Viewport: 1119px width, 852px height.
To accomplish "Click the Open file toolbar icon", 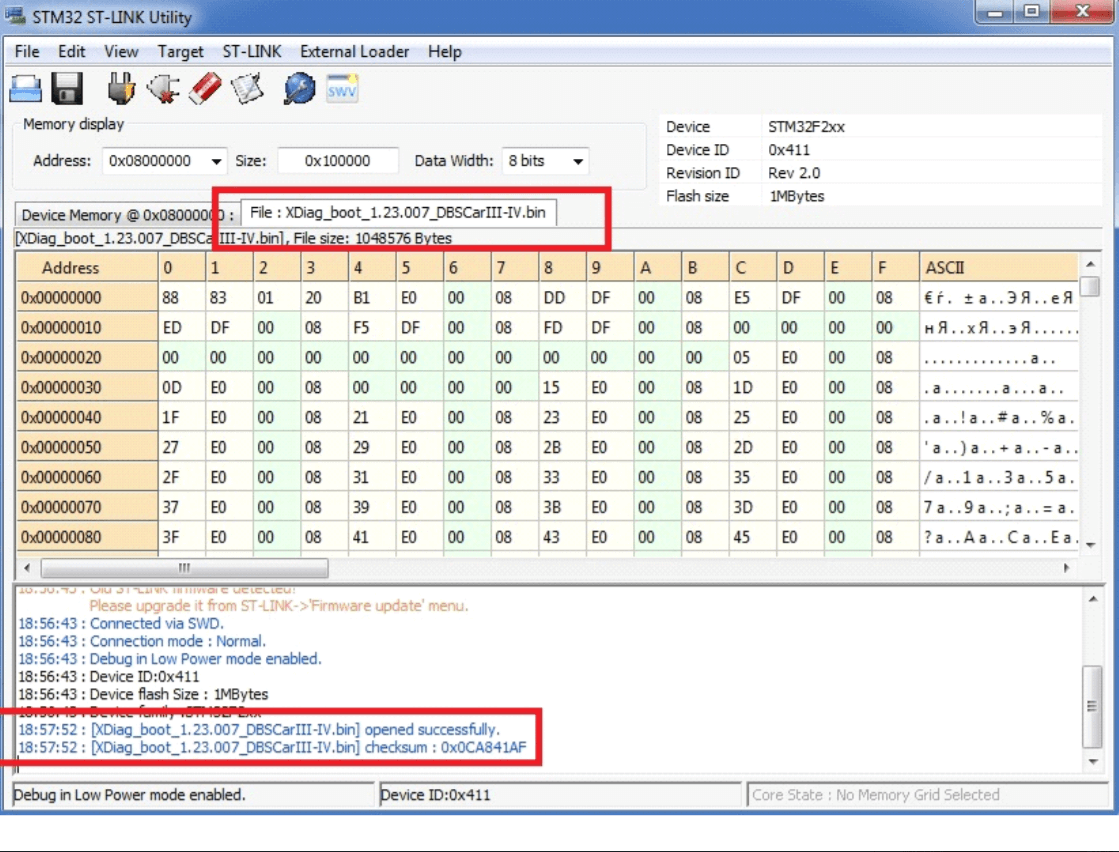I will pyautogui.click(x=26, y=89).
